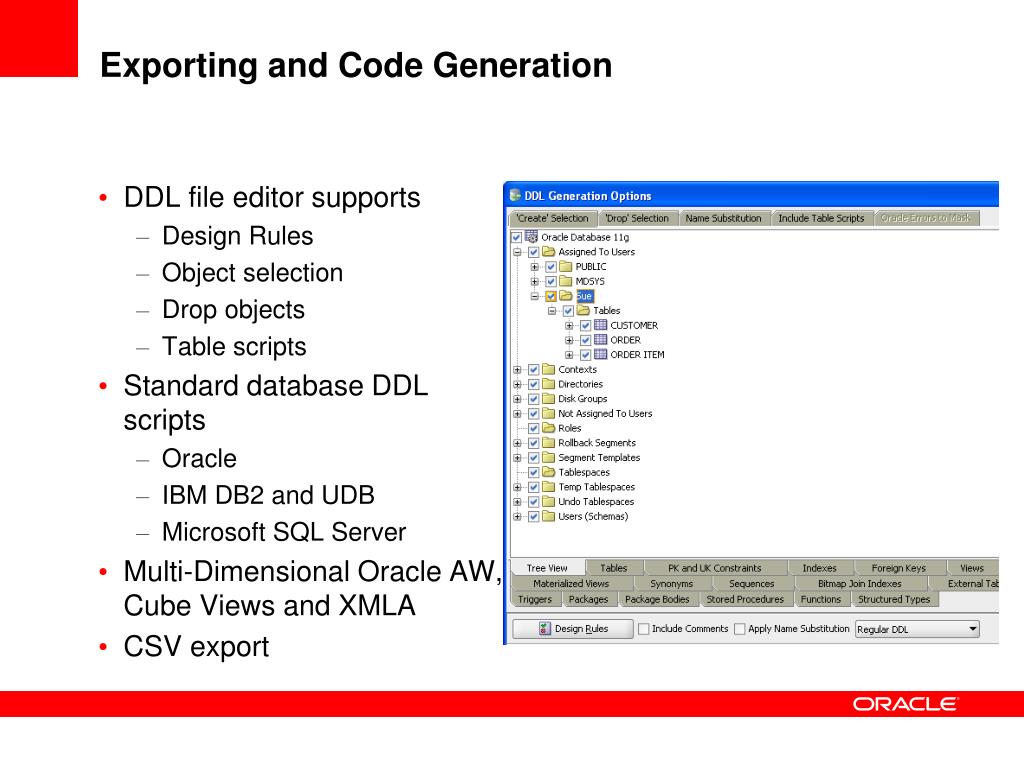Click the Tablespaces folder icon
Viewport: 1024px width, 768px height.
[549, 472]
